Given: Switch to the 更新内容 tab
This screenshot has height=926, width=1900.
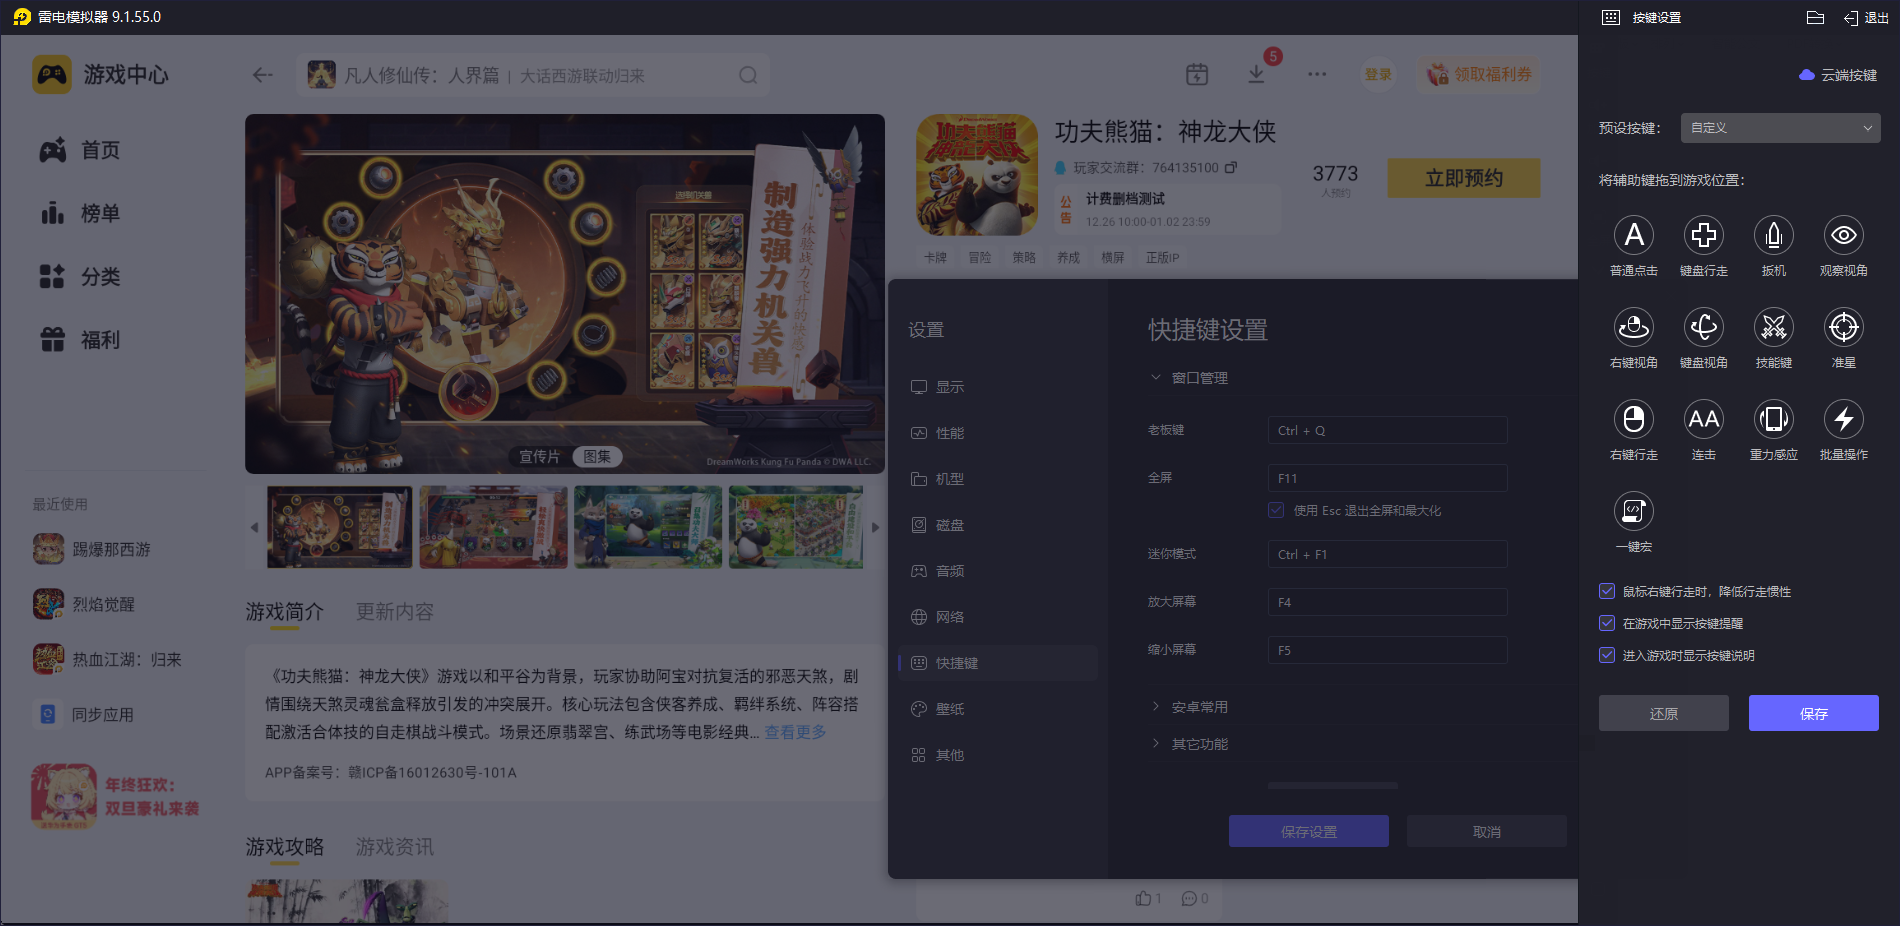Looking at the screenshot, I should (x=395, y=611).
